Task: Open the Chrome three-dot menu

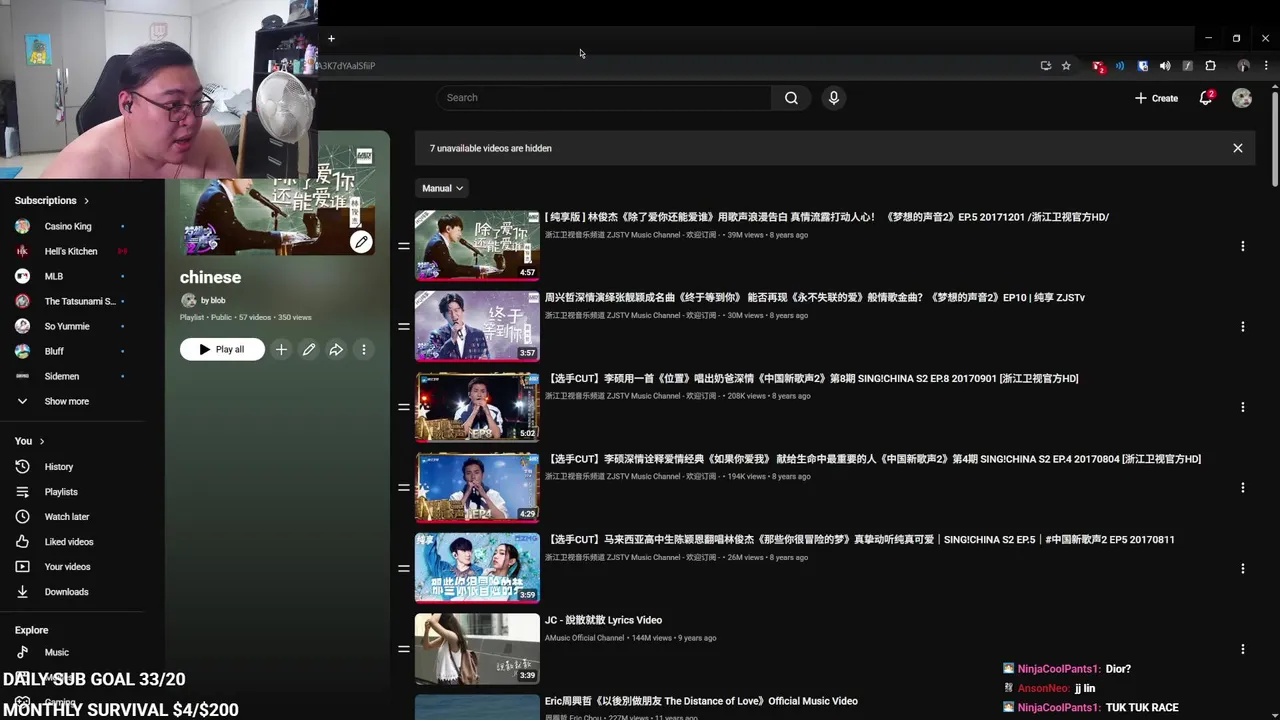Action: click(1266, 66)
